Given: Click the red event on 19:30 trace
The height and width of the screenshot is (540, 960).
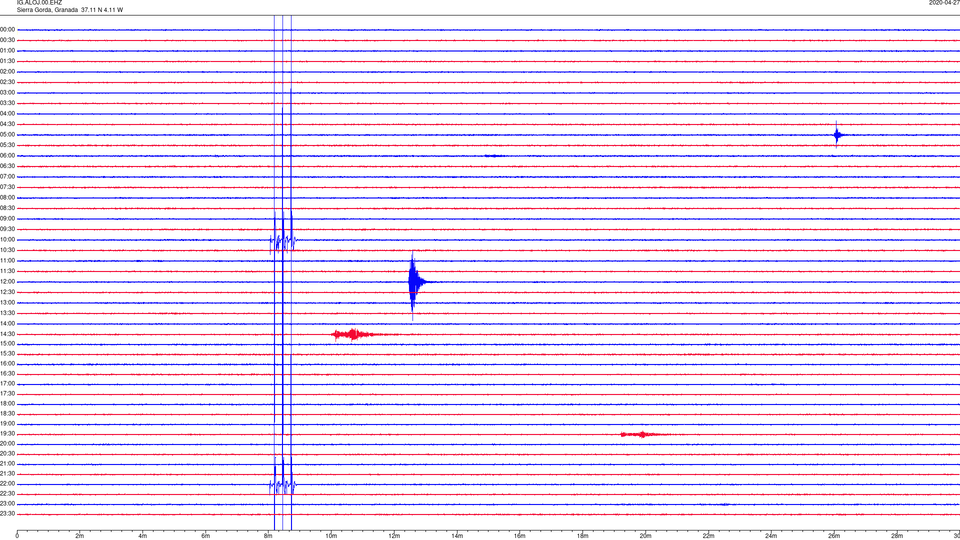Looking at the screenshot, I should [642, 434].
